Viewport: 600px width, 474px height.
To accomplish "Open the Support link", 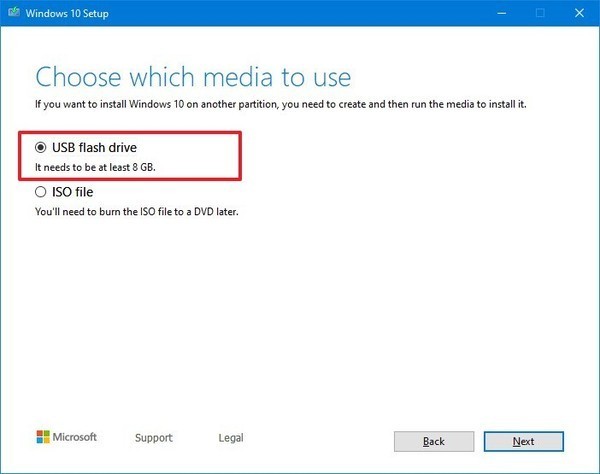I will click(x=153, y=438).
